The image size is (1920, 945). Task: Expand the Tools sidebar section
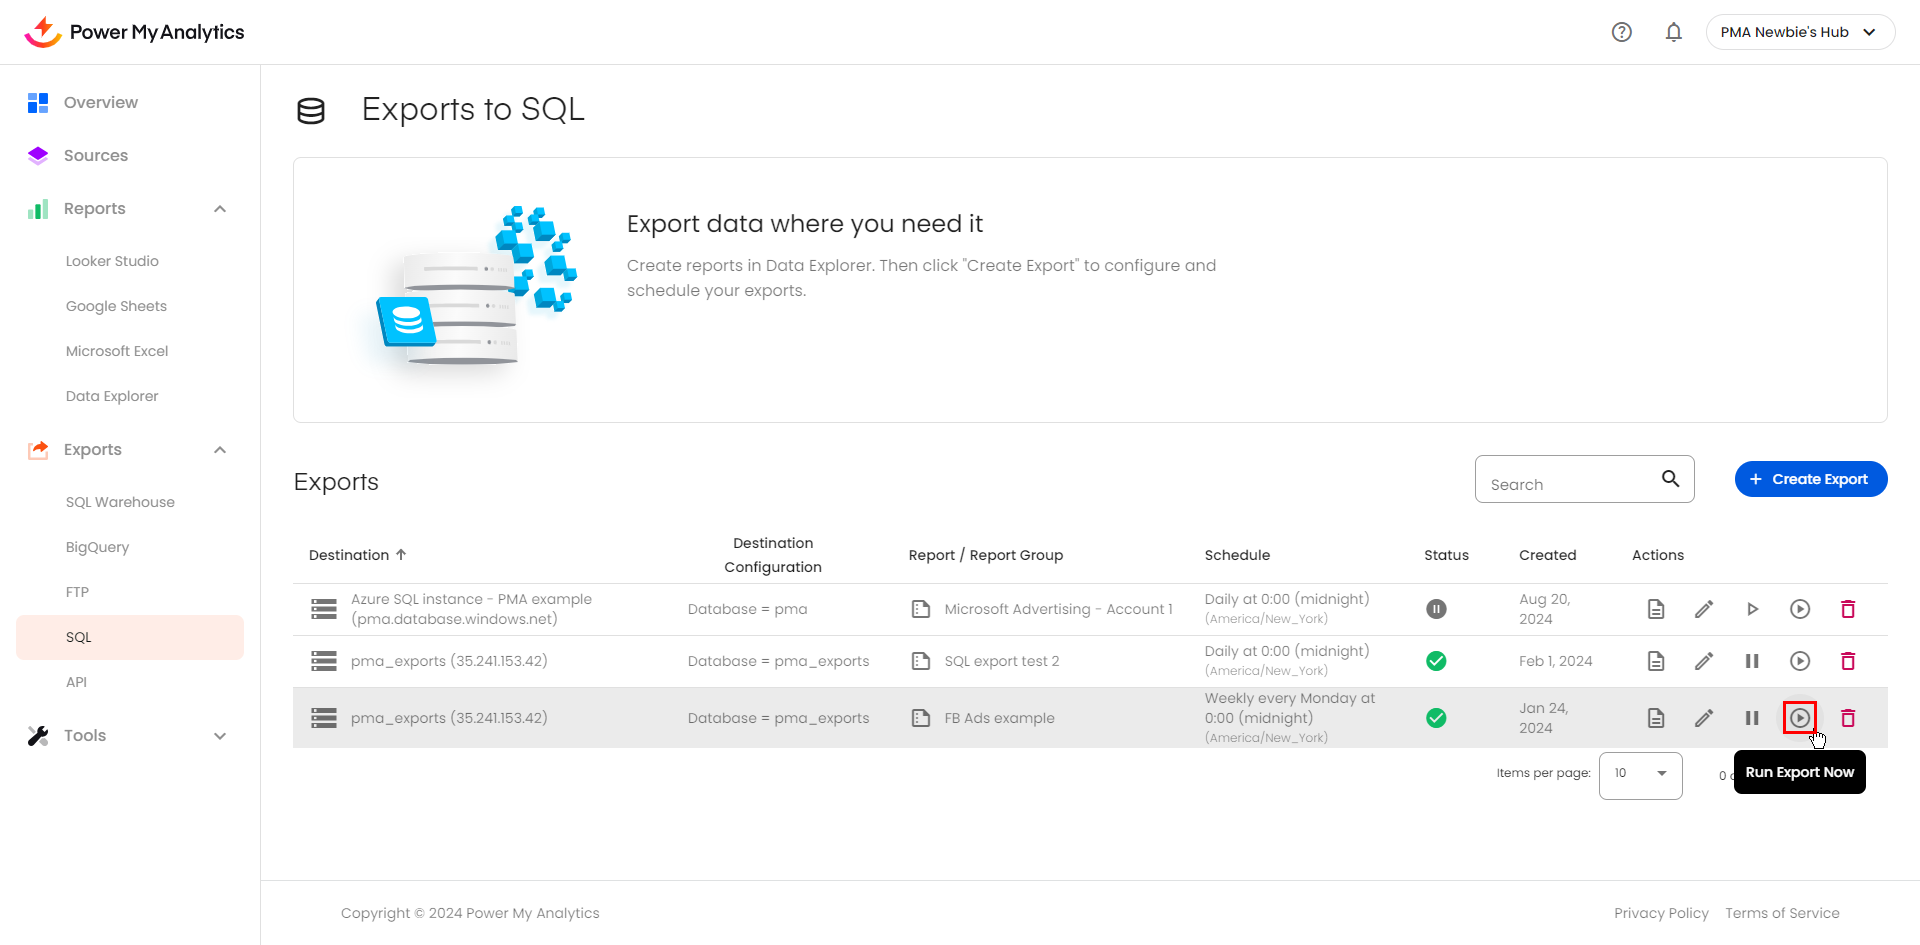220,736
